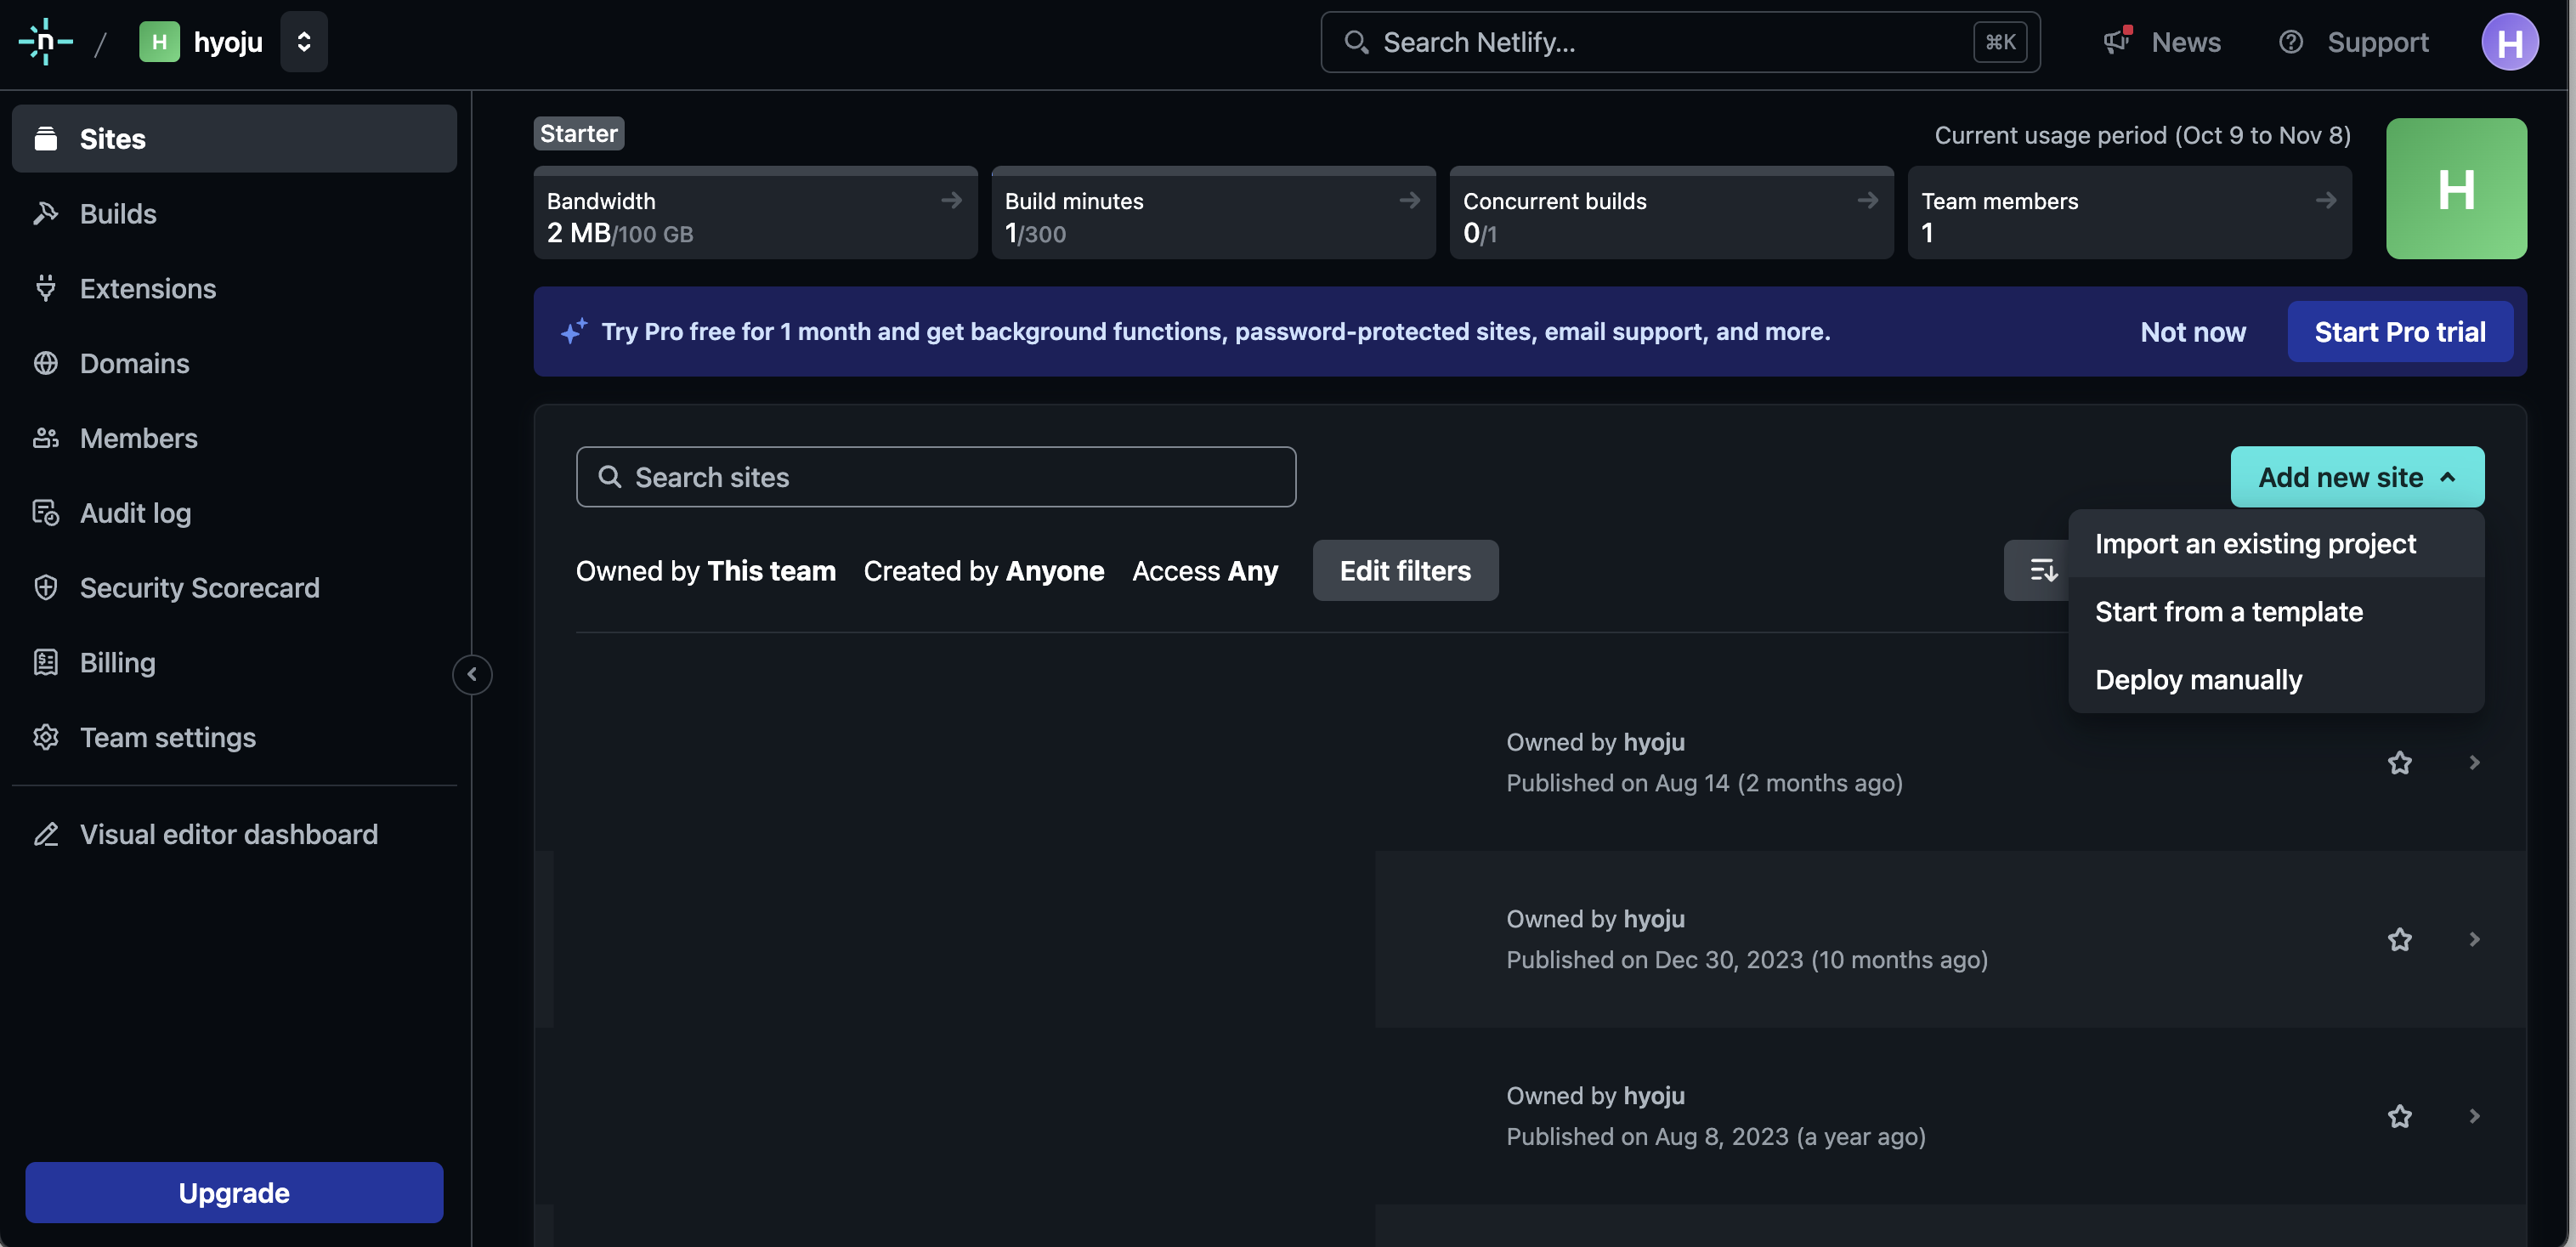Choose Import an existing project
Image resolution: width=2576 pixels, height=1247 pixels.
2254,544
